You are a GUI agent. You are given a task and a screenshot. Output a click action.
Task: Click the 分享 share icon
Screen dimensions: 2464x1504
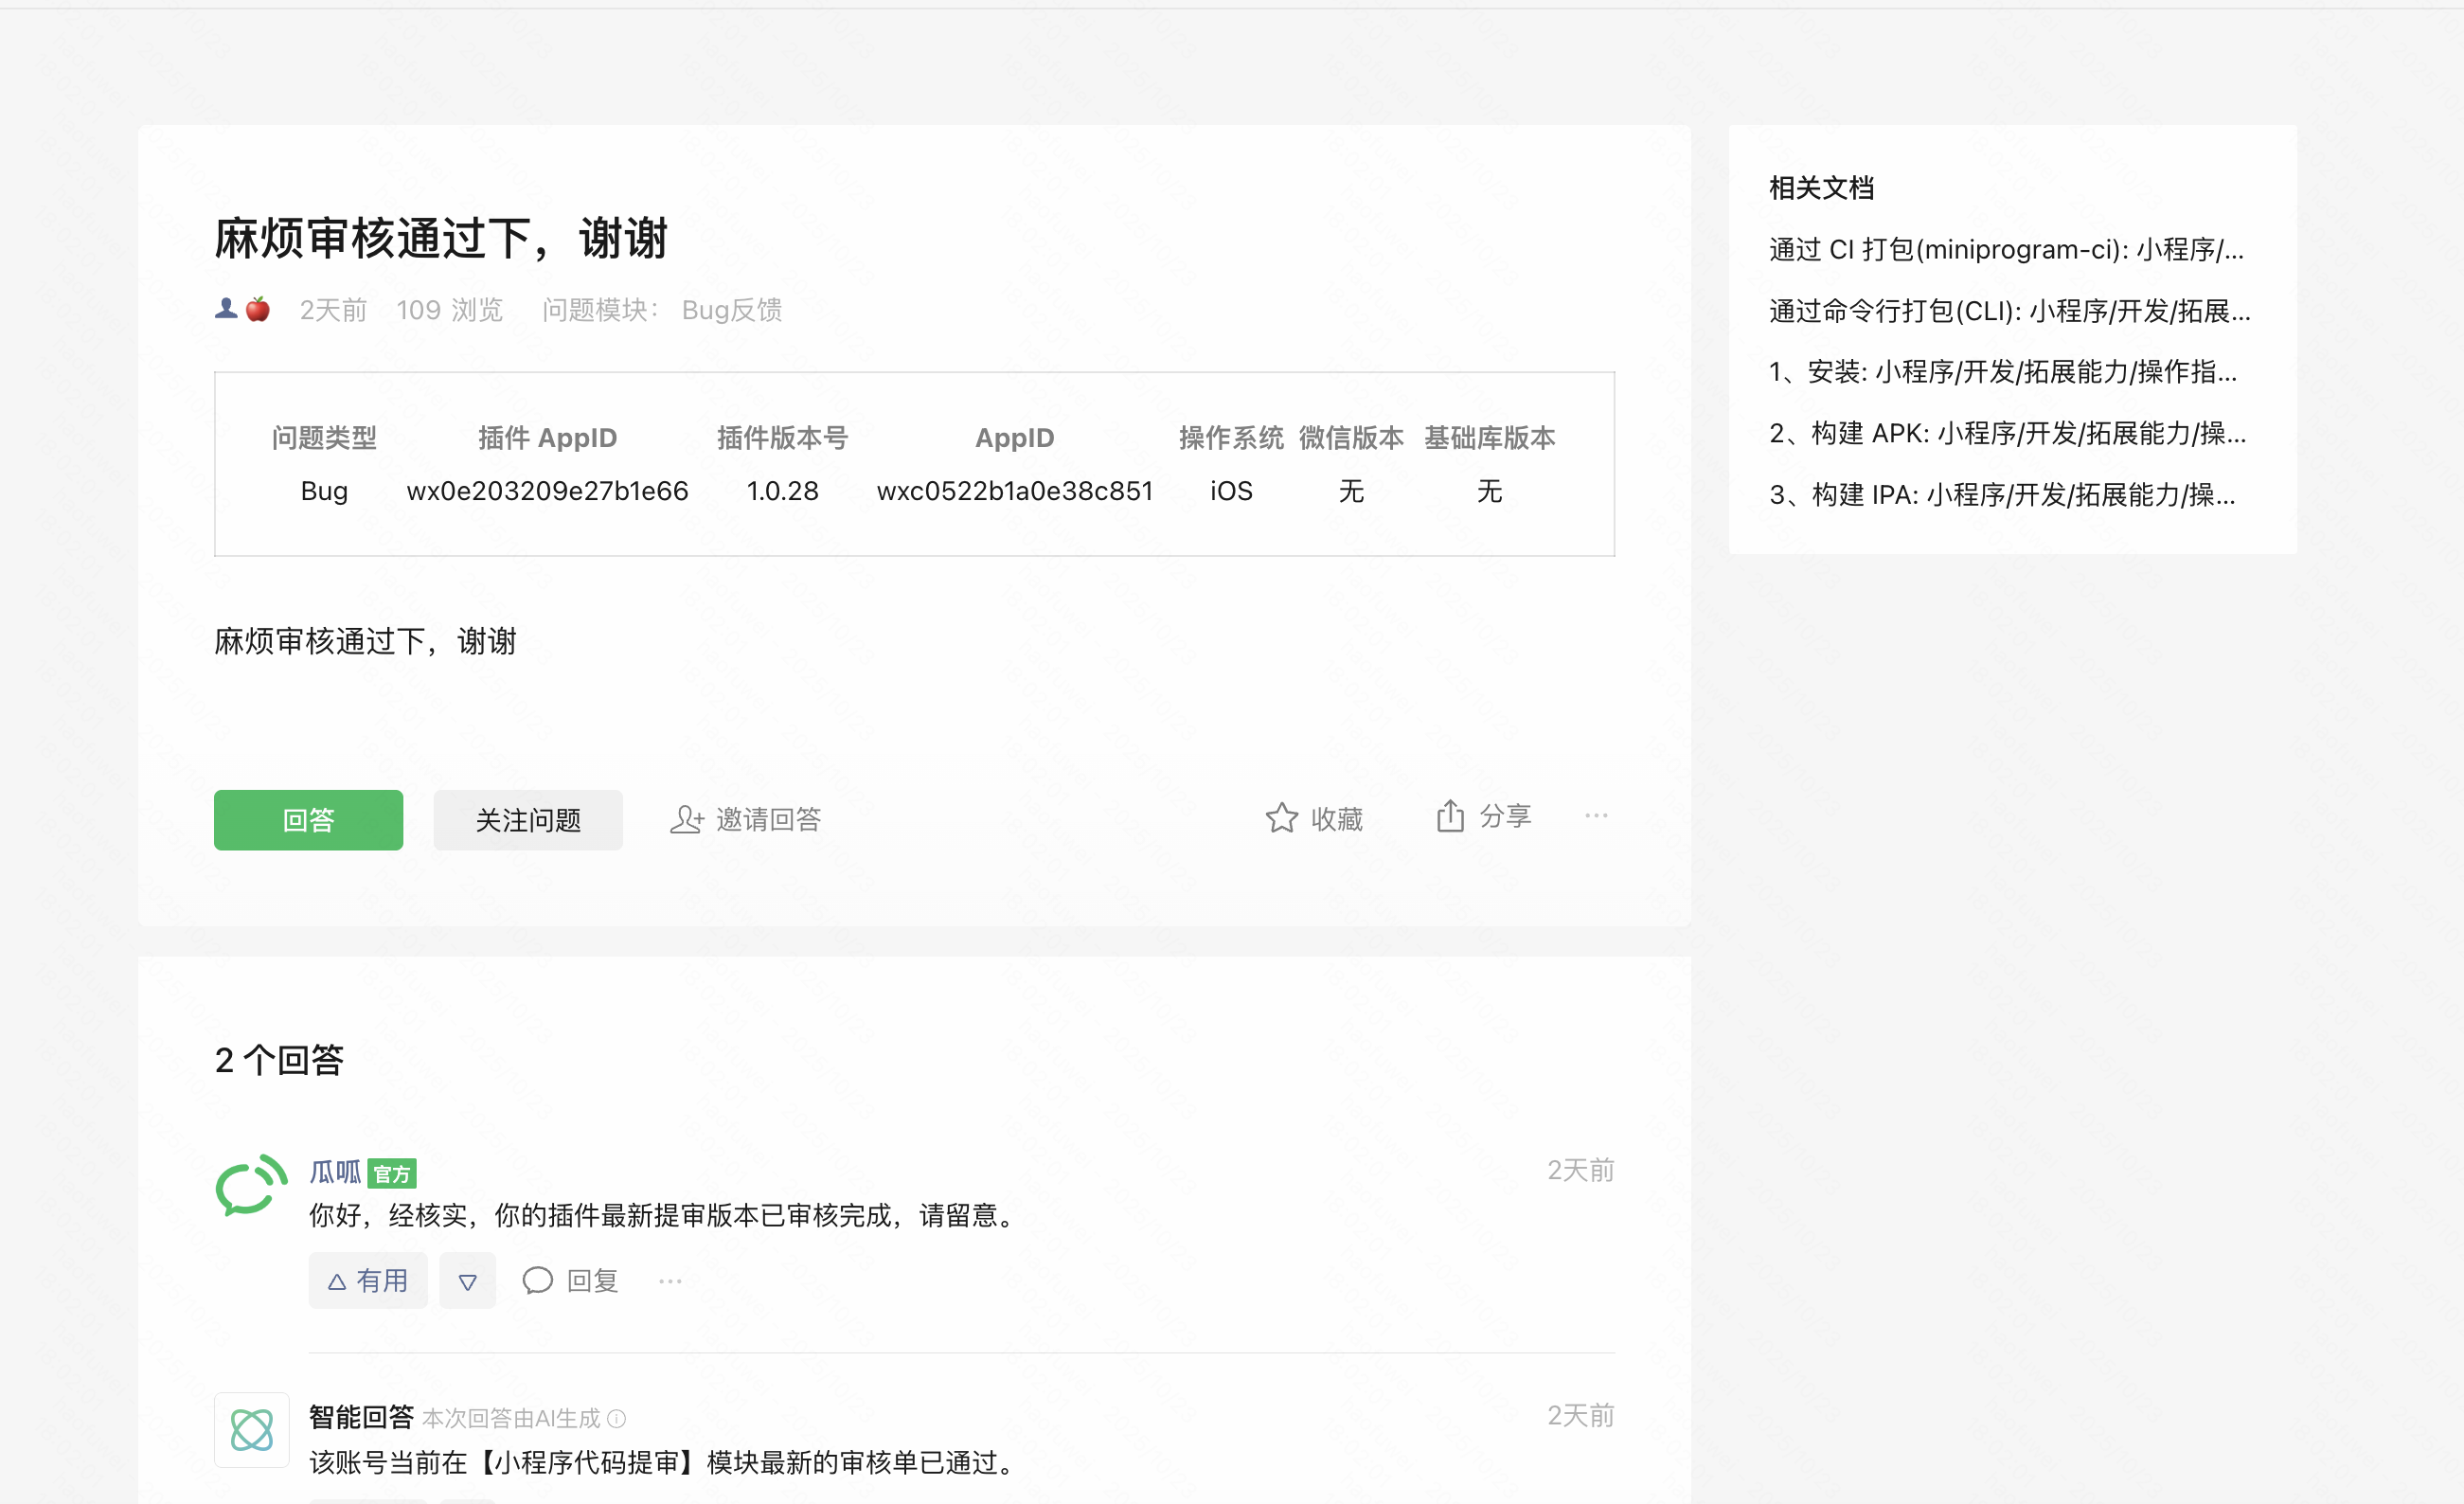(1450, 817)
